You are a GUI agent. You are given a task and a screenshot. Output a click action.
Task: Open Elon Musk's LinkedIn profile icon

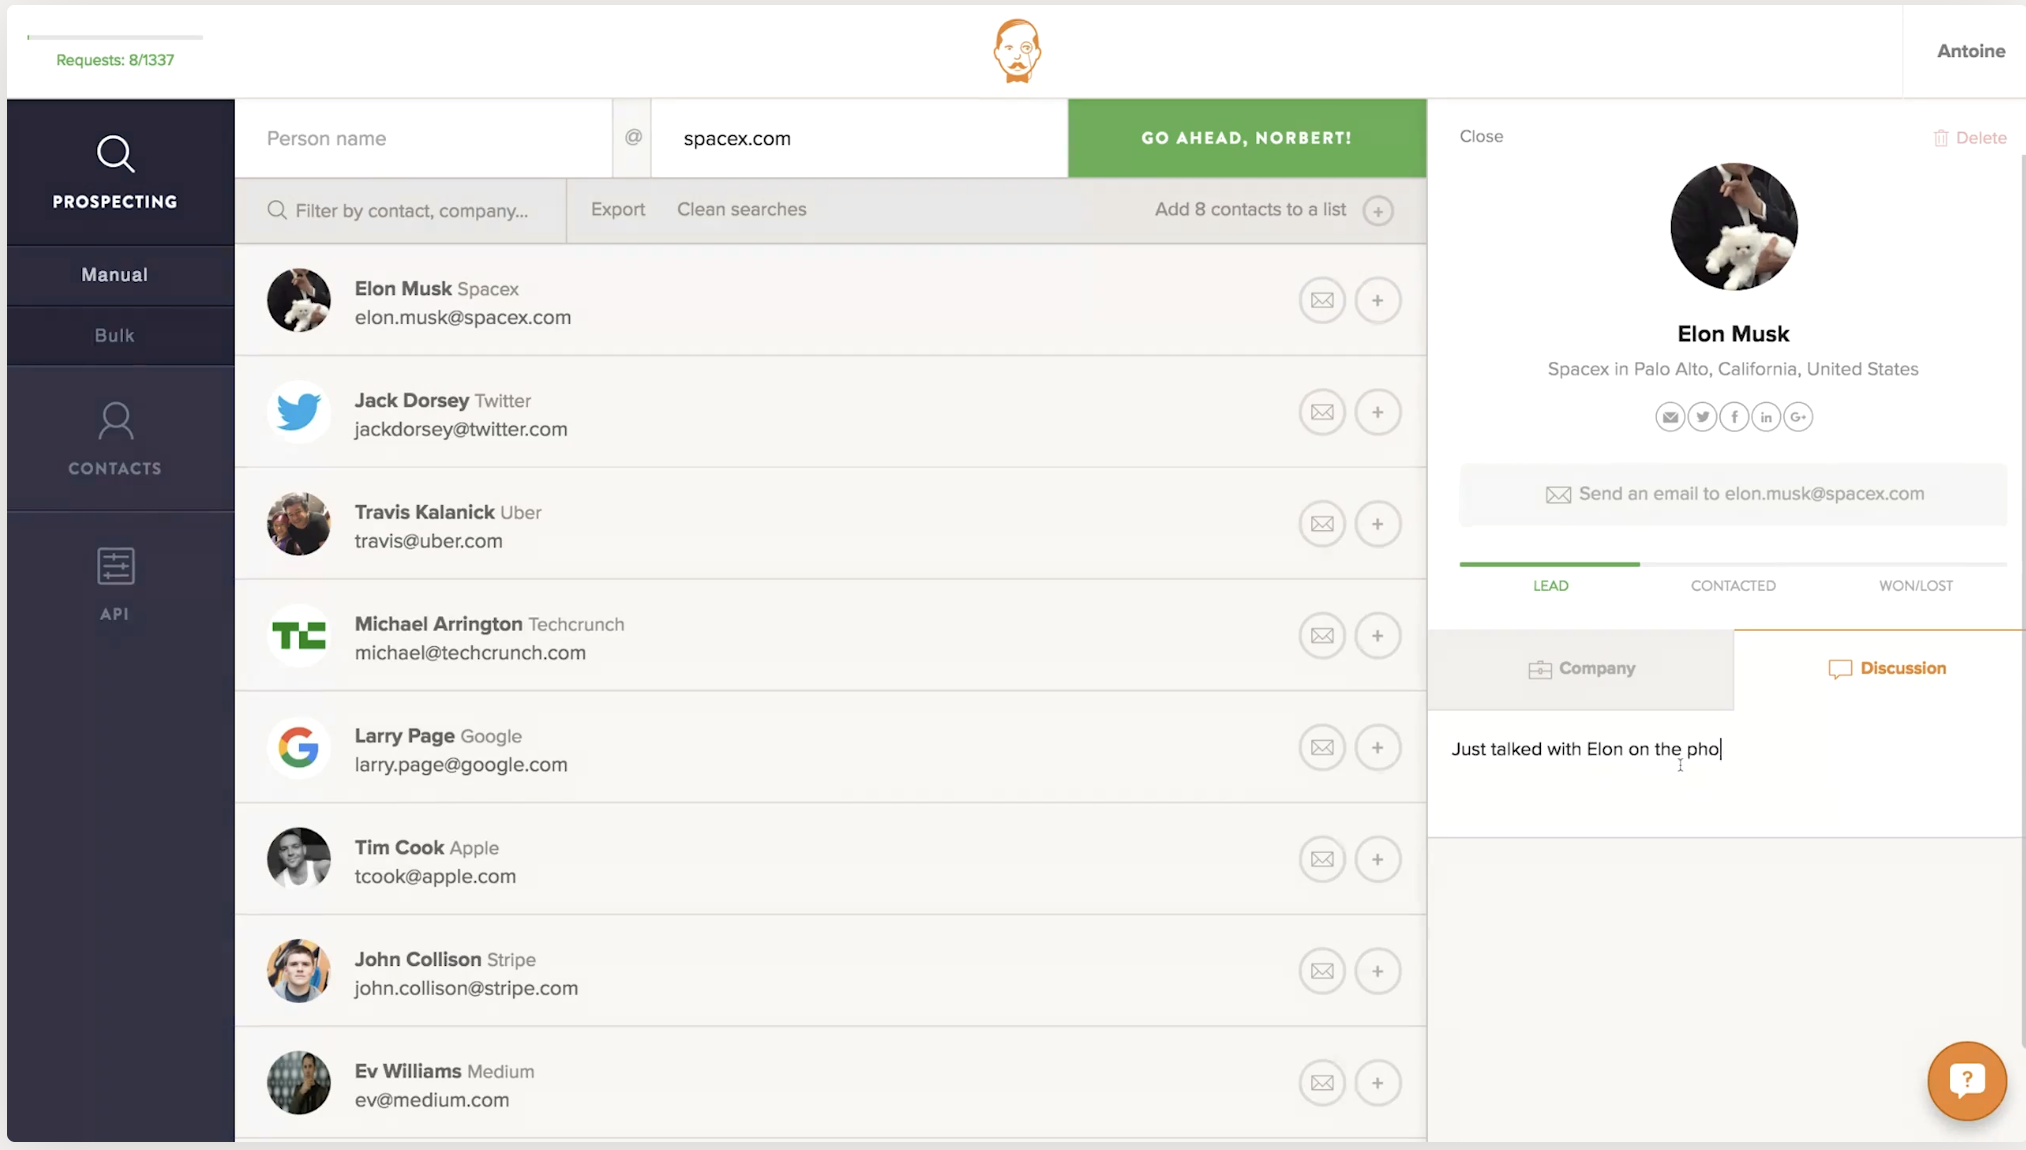pyautogui.click(x=1766, y=417)
